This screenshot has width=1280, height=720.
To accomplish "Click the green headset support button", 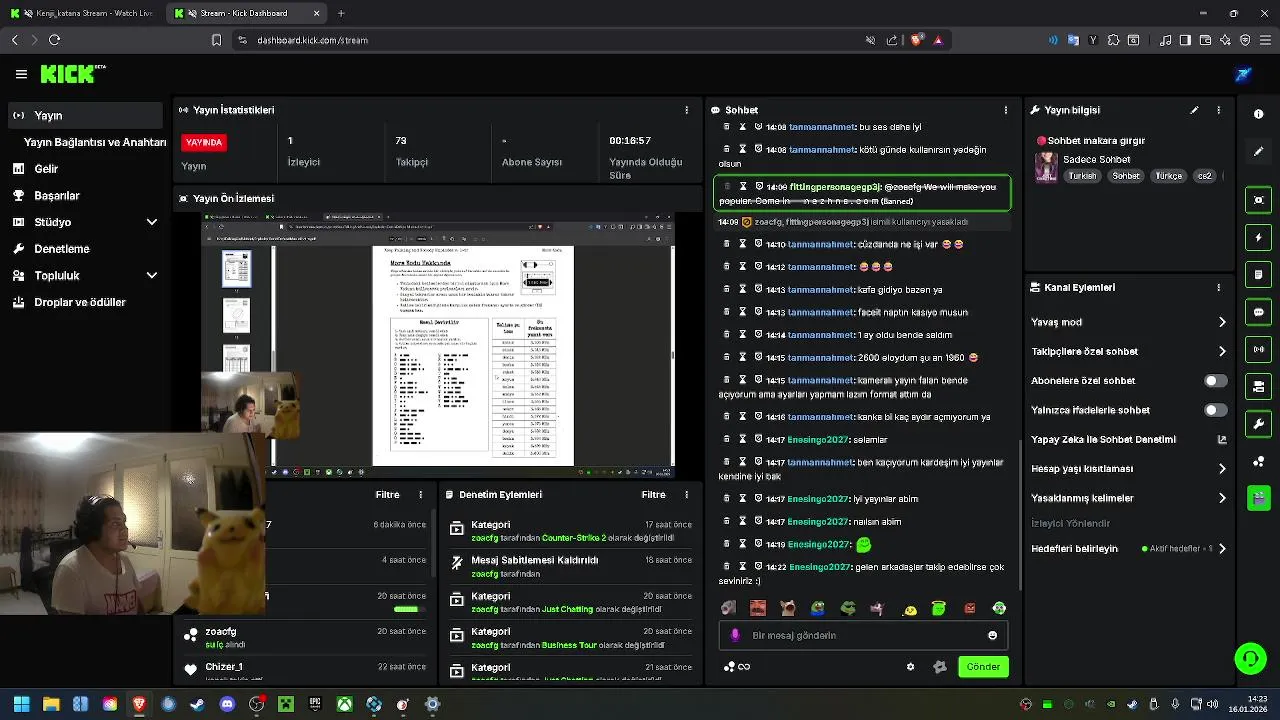I will tap(1250, 658).
